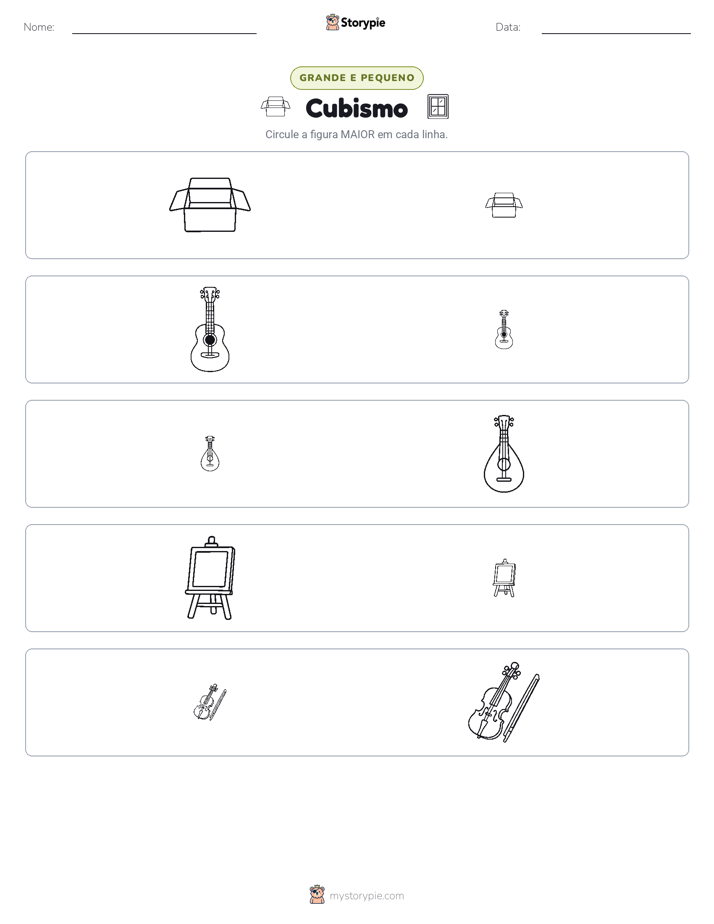Choose the large violin with bow

coord(504,702)
